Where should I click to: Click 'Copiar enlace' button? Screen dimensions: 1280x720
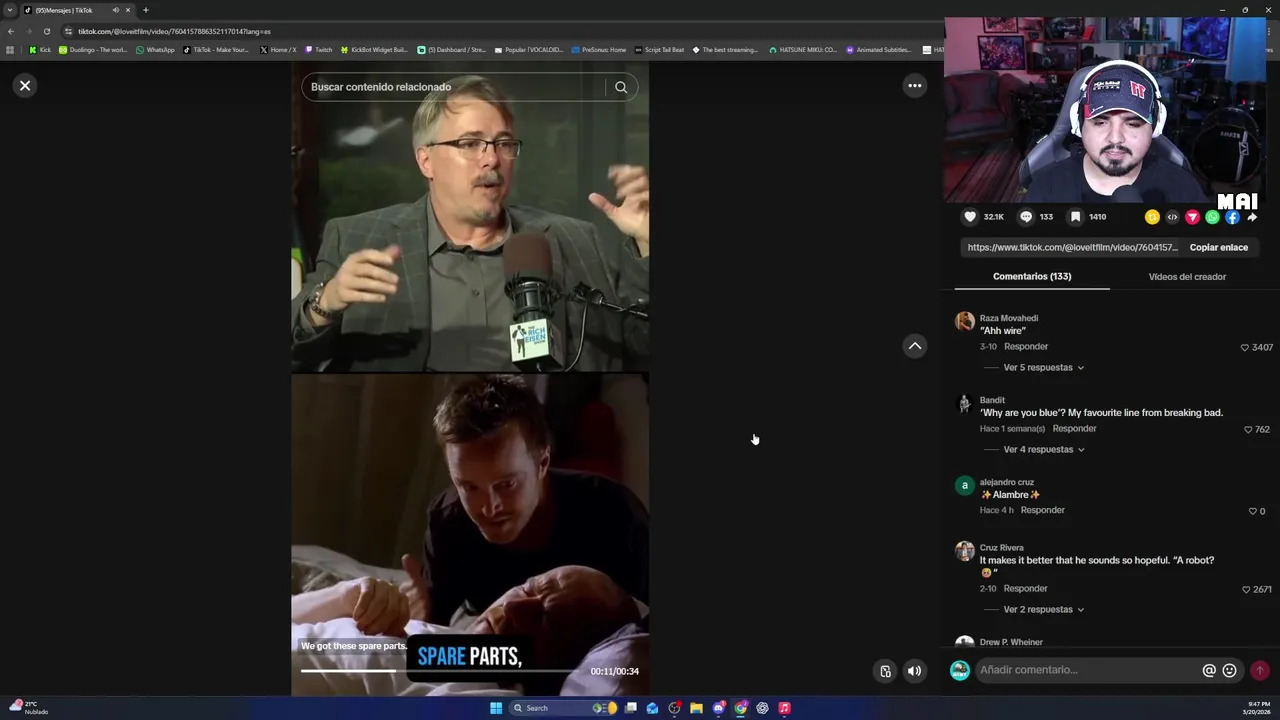coord(1218,247)
